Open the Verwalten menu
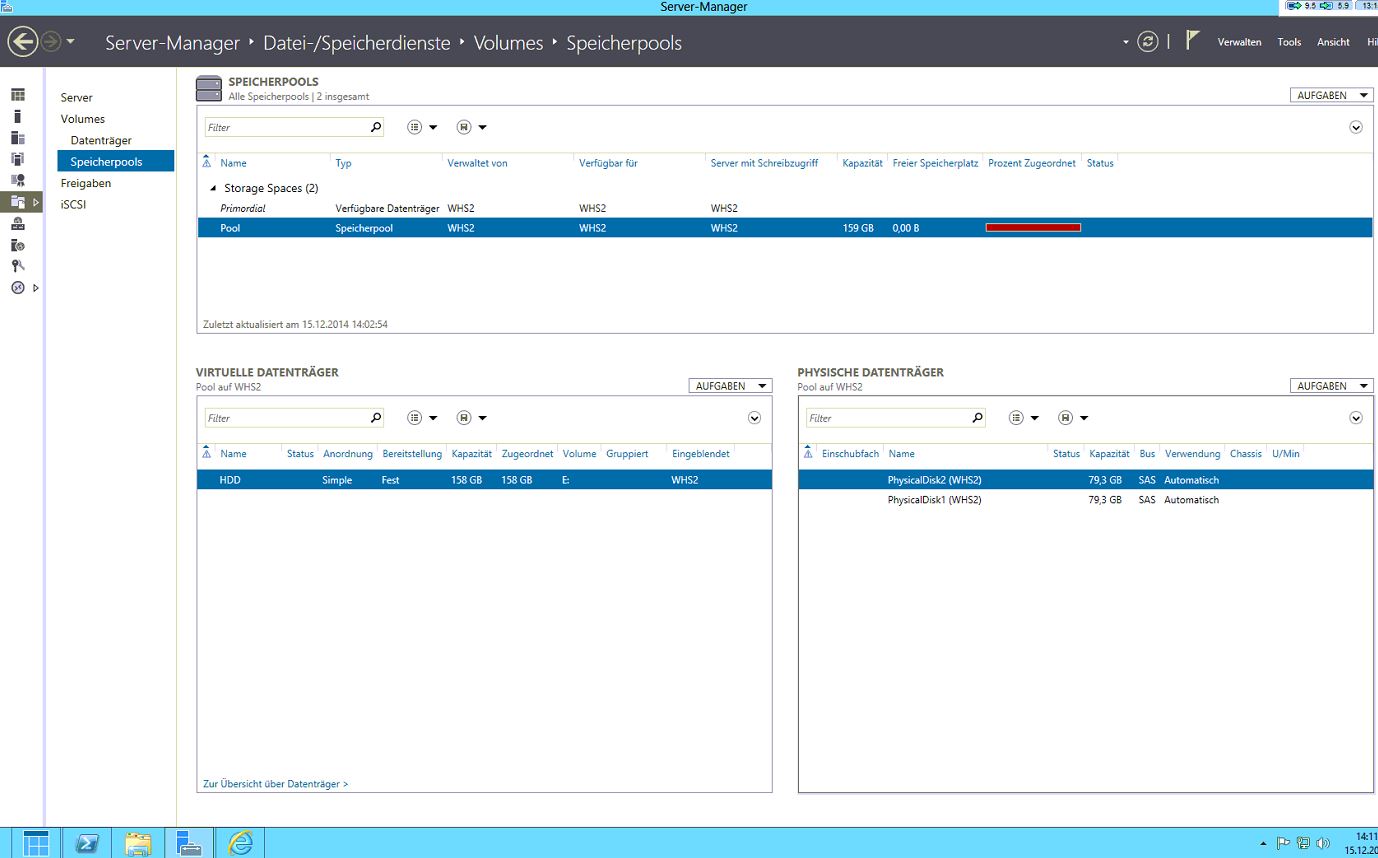The height and width of the screenshot is (858, 1378). point(1239,42)
